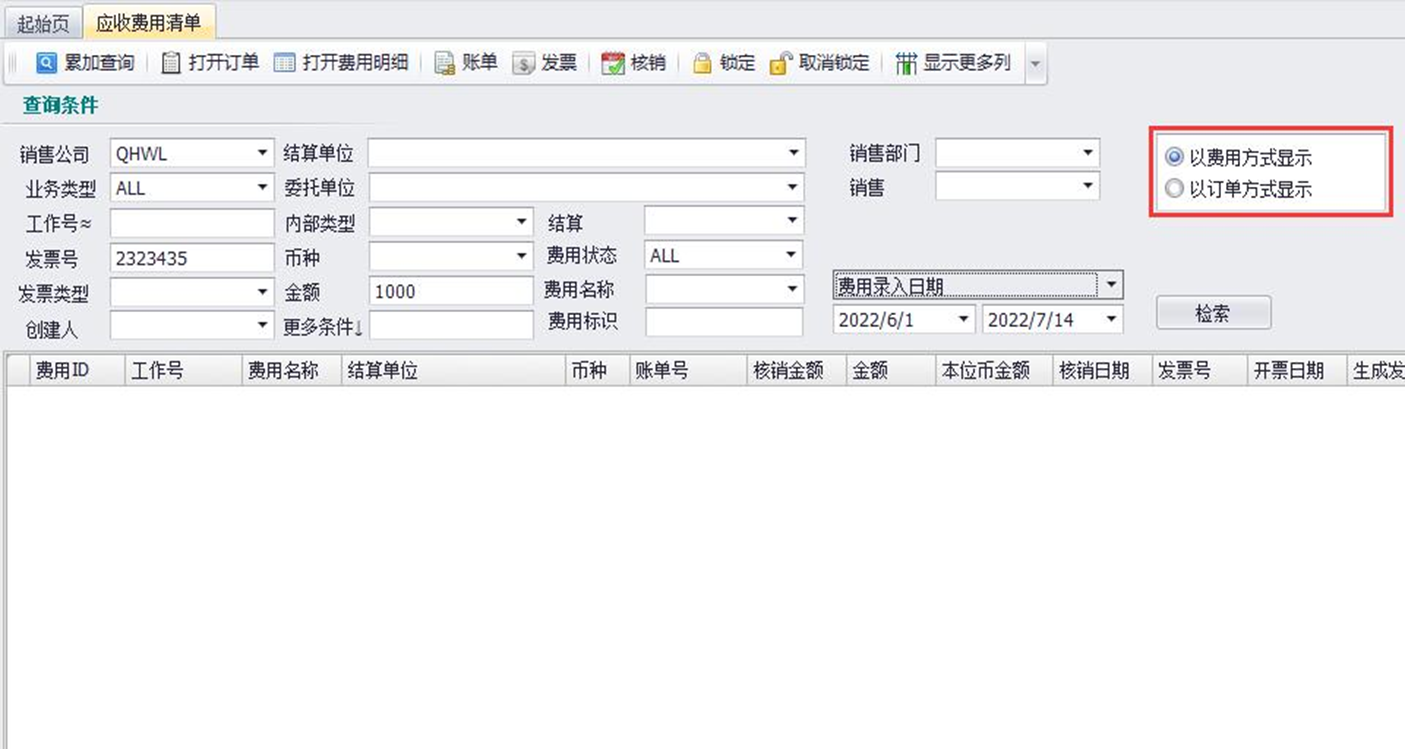This screenshot has height=749, width=1405.
Task: Click the 打开费用明细 toolbar icon
Action: 285,63
